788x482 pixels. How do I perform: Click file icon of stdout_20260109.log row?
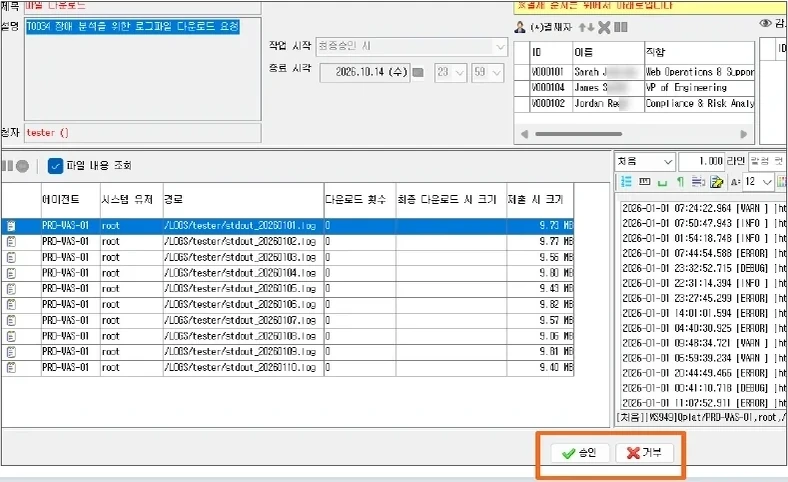[11, 352]
